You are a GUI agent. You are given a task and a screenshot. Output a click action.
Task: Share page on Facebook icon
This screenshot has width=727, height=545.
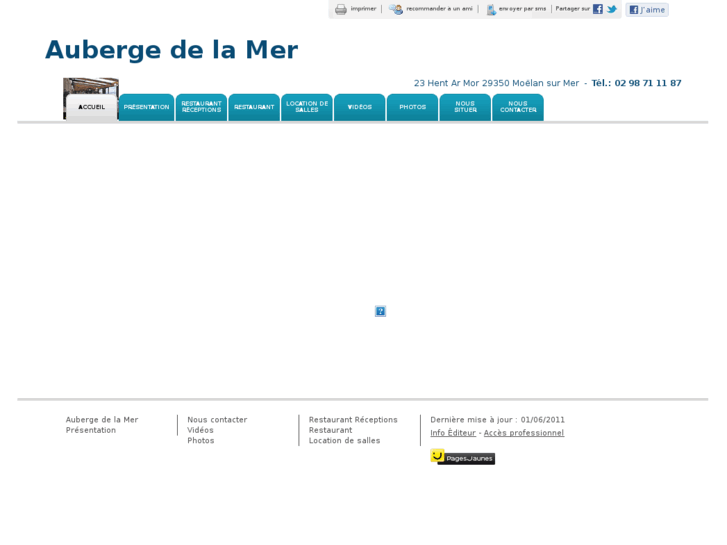598,9
